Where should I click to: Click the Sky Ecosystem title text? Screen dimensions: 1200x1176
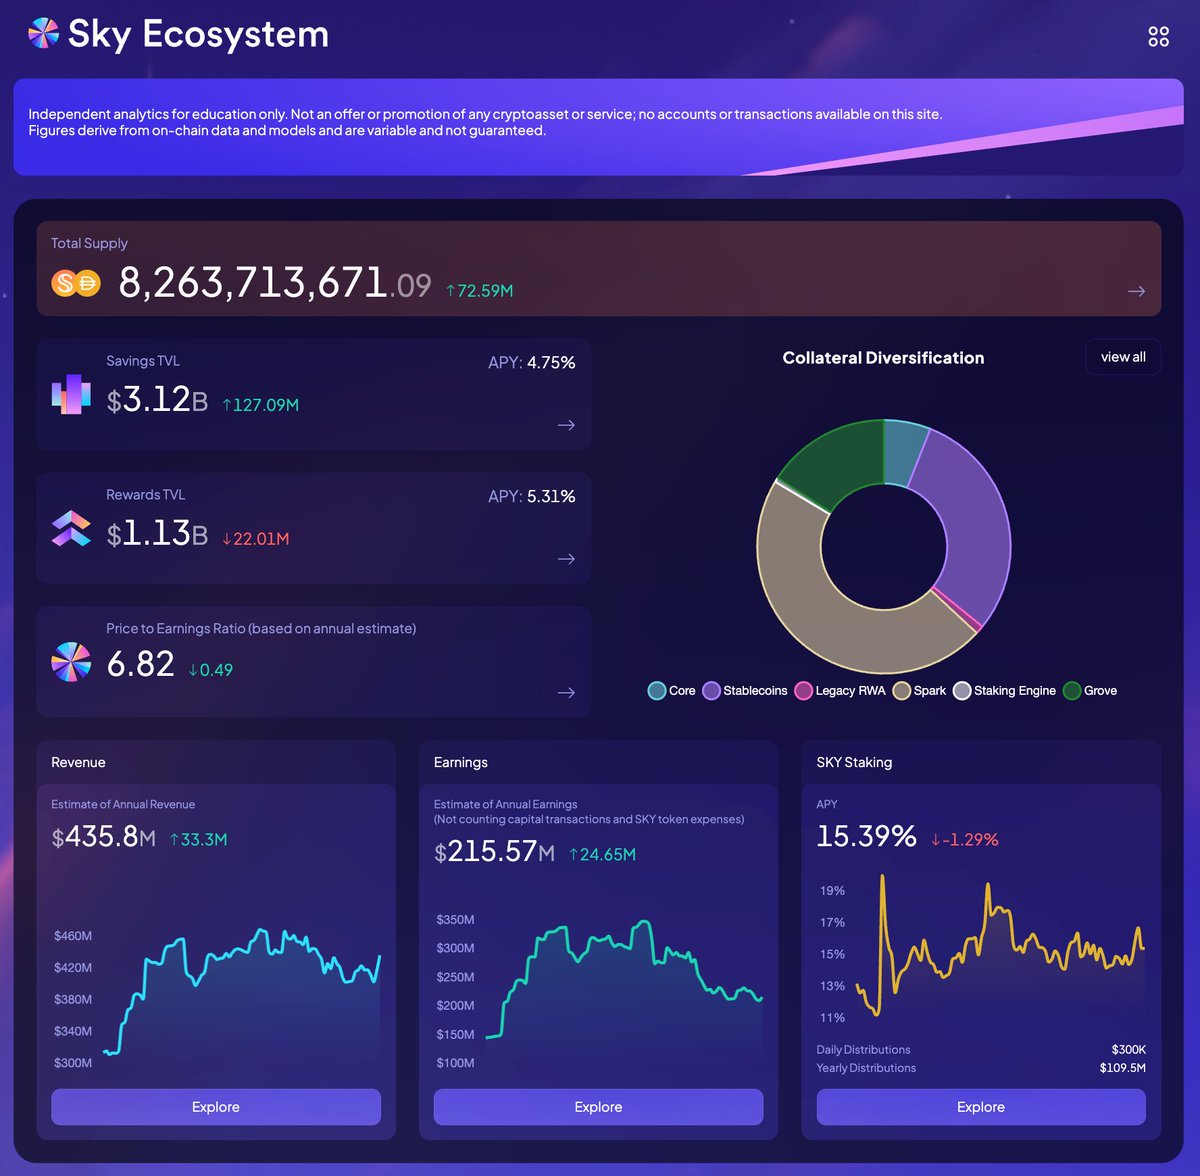pyautogui.click(x=198, y=34)
